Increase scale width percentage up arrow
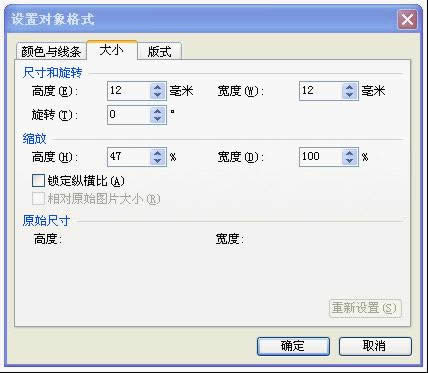This screenshot has width=428, height=373. point(349,153)
